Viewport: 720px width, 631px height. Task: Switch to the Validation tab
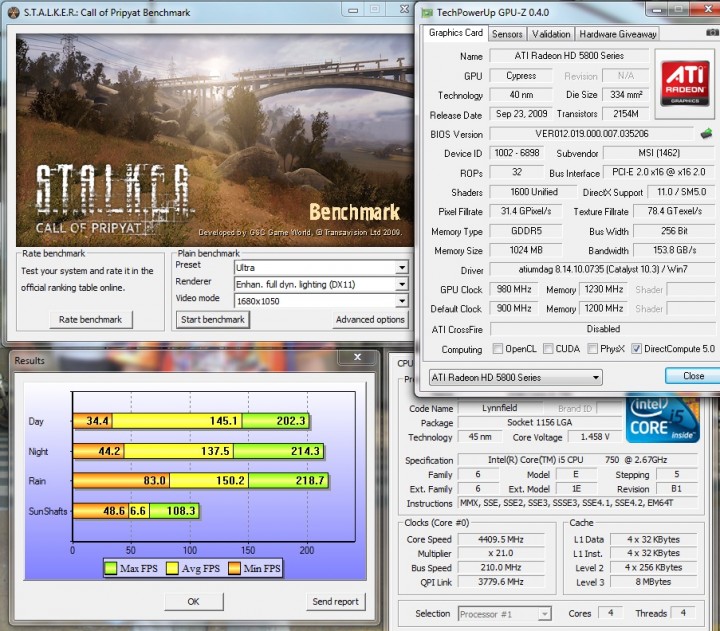551,34
